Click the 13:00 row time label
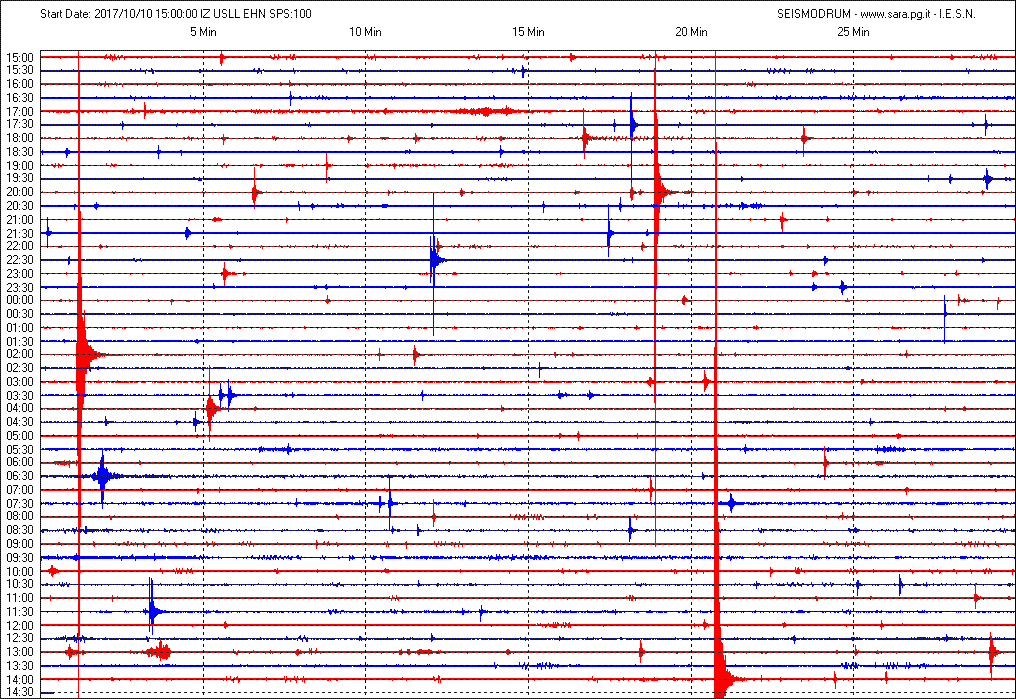 [20, 652]
